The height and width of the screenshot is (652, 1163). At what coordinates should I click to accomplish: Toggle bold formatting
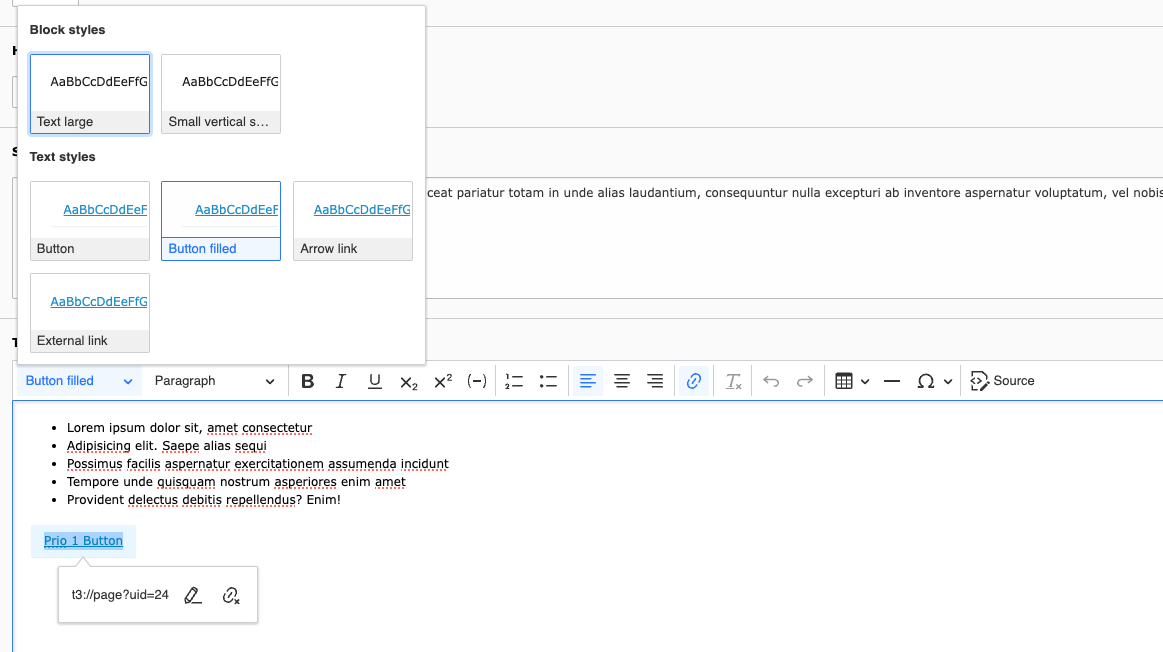(x=307, y=381)
